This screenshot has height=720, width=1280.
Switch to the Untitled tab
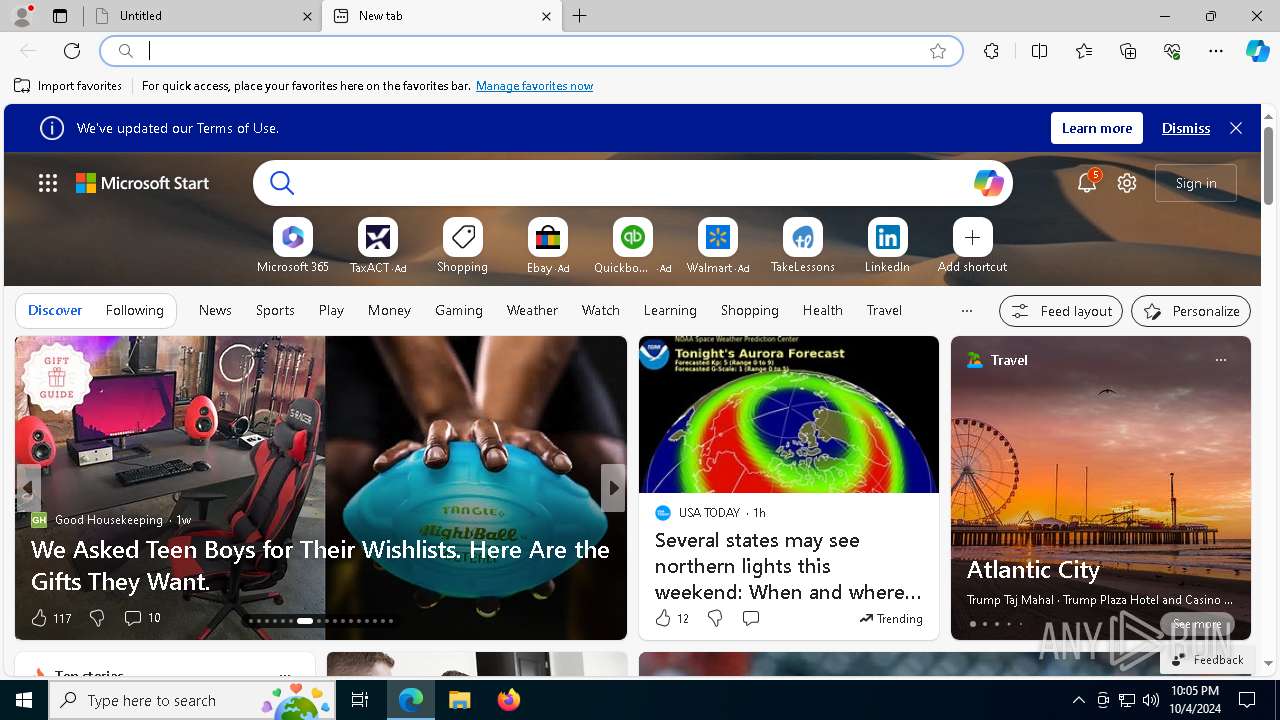(203, 16)
